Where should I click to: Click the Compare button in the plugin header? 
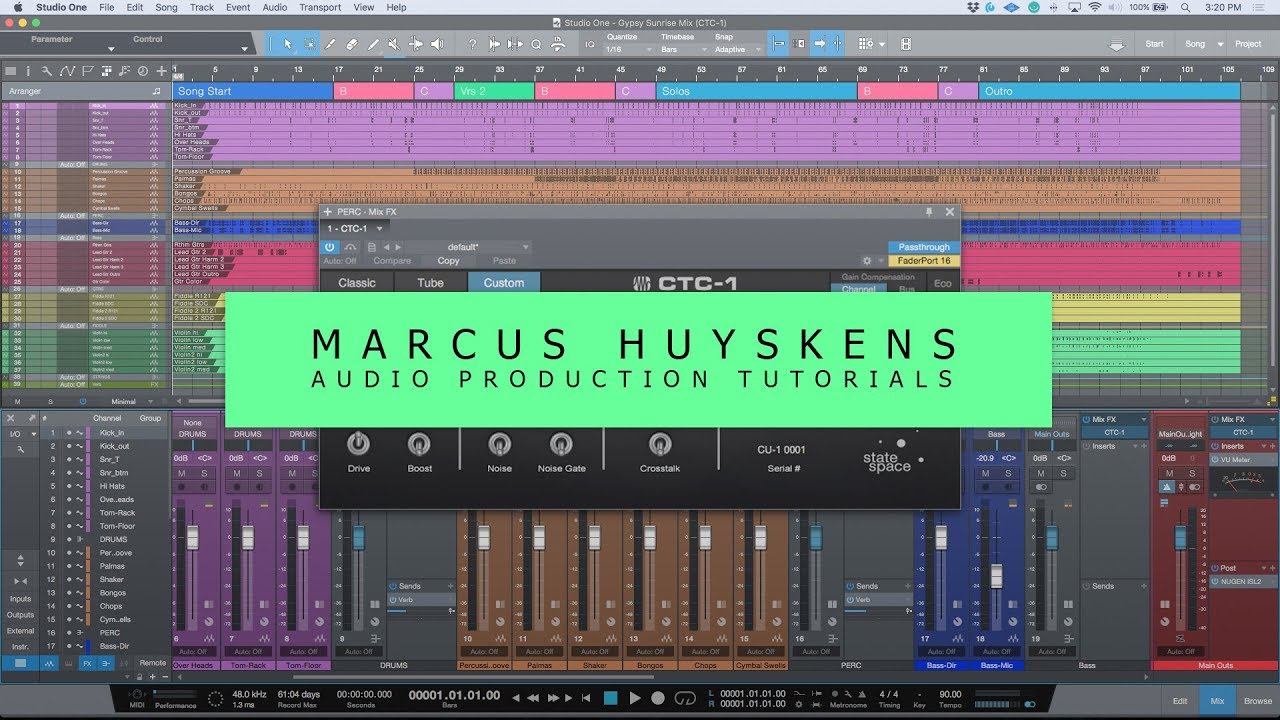coord(392,261)
